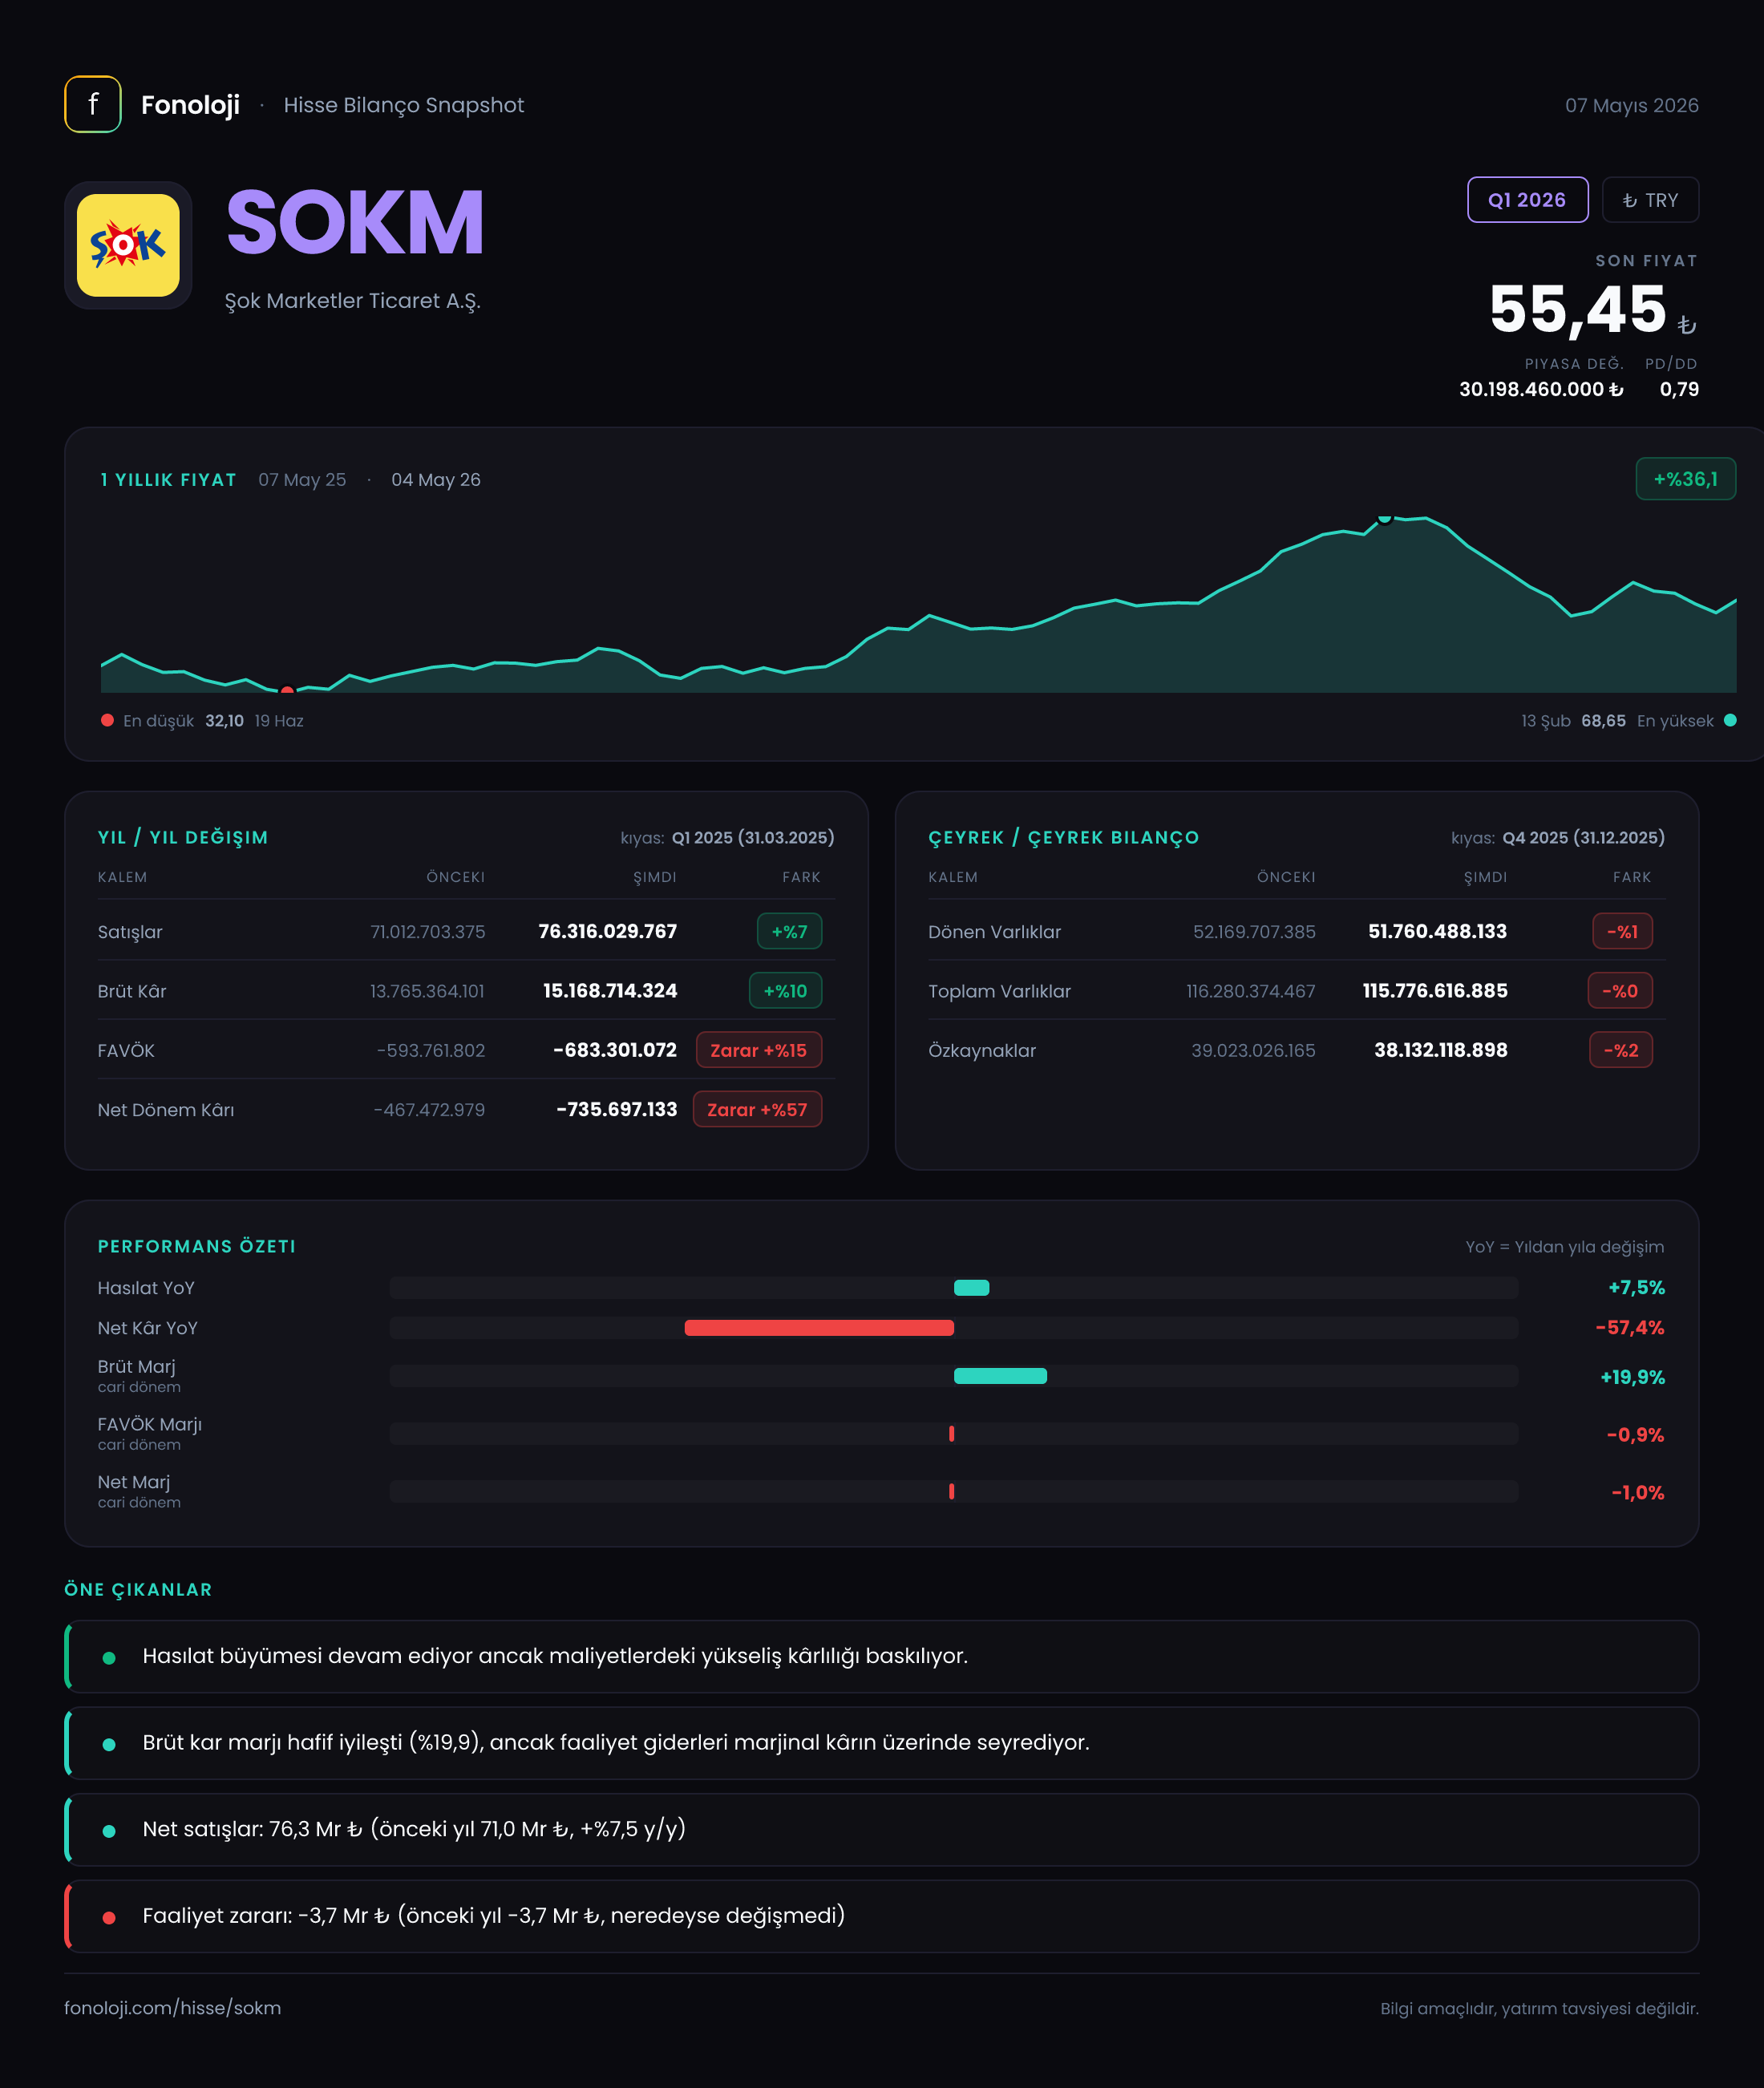
Task: Click the Fonoloji brand name
Action: point(190,105)
